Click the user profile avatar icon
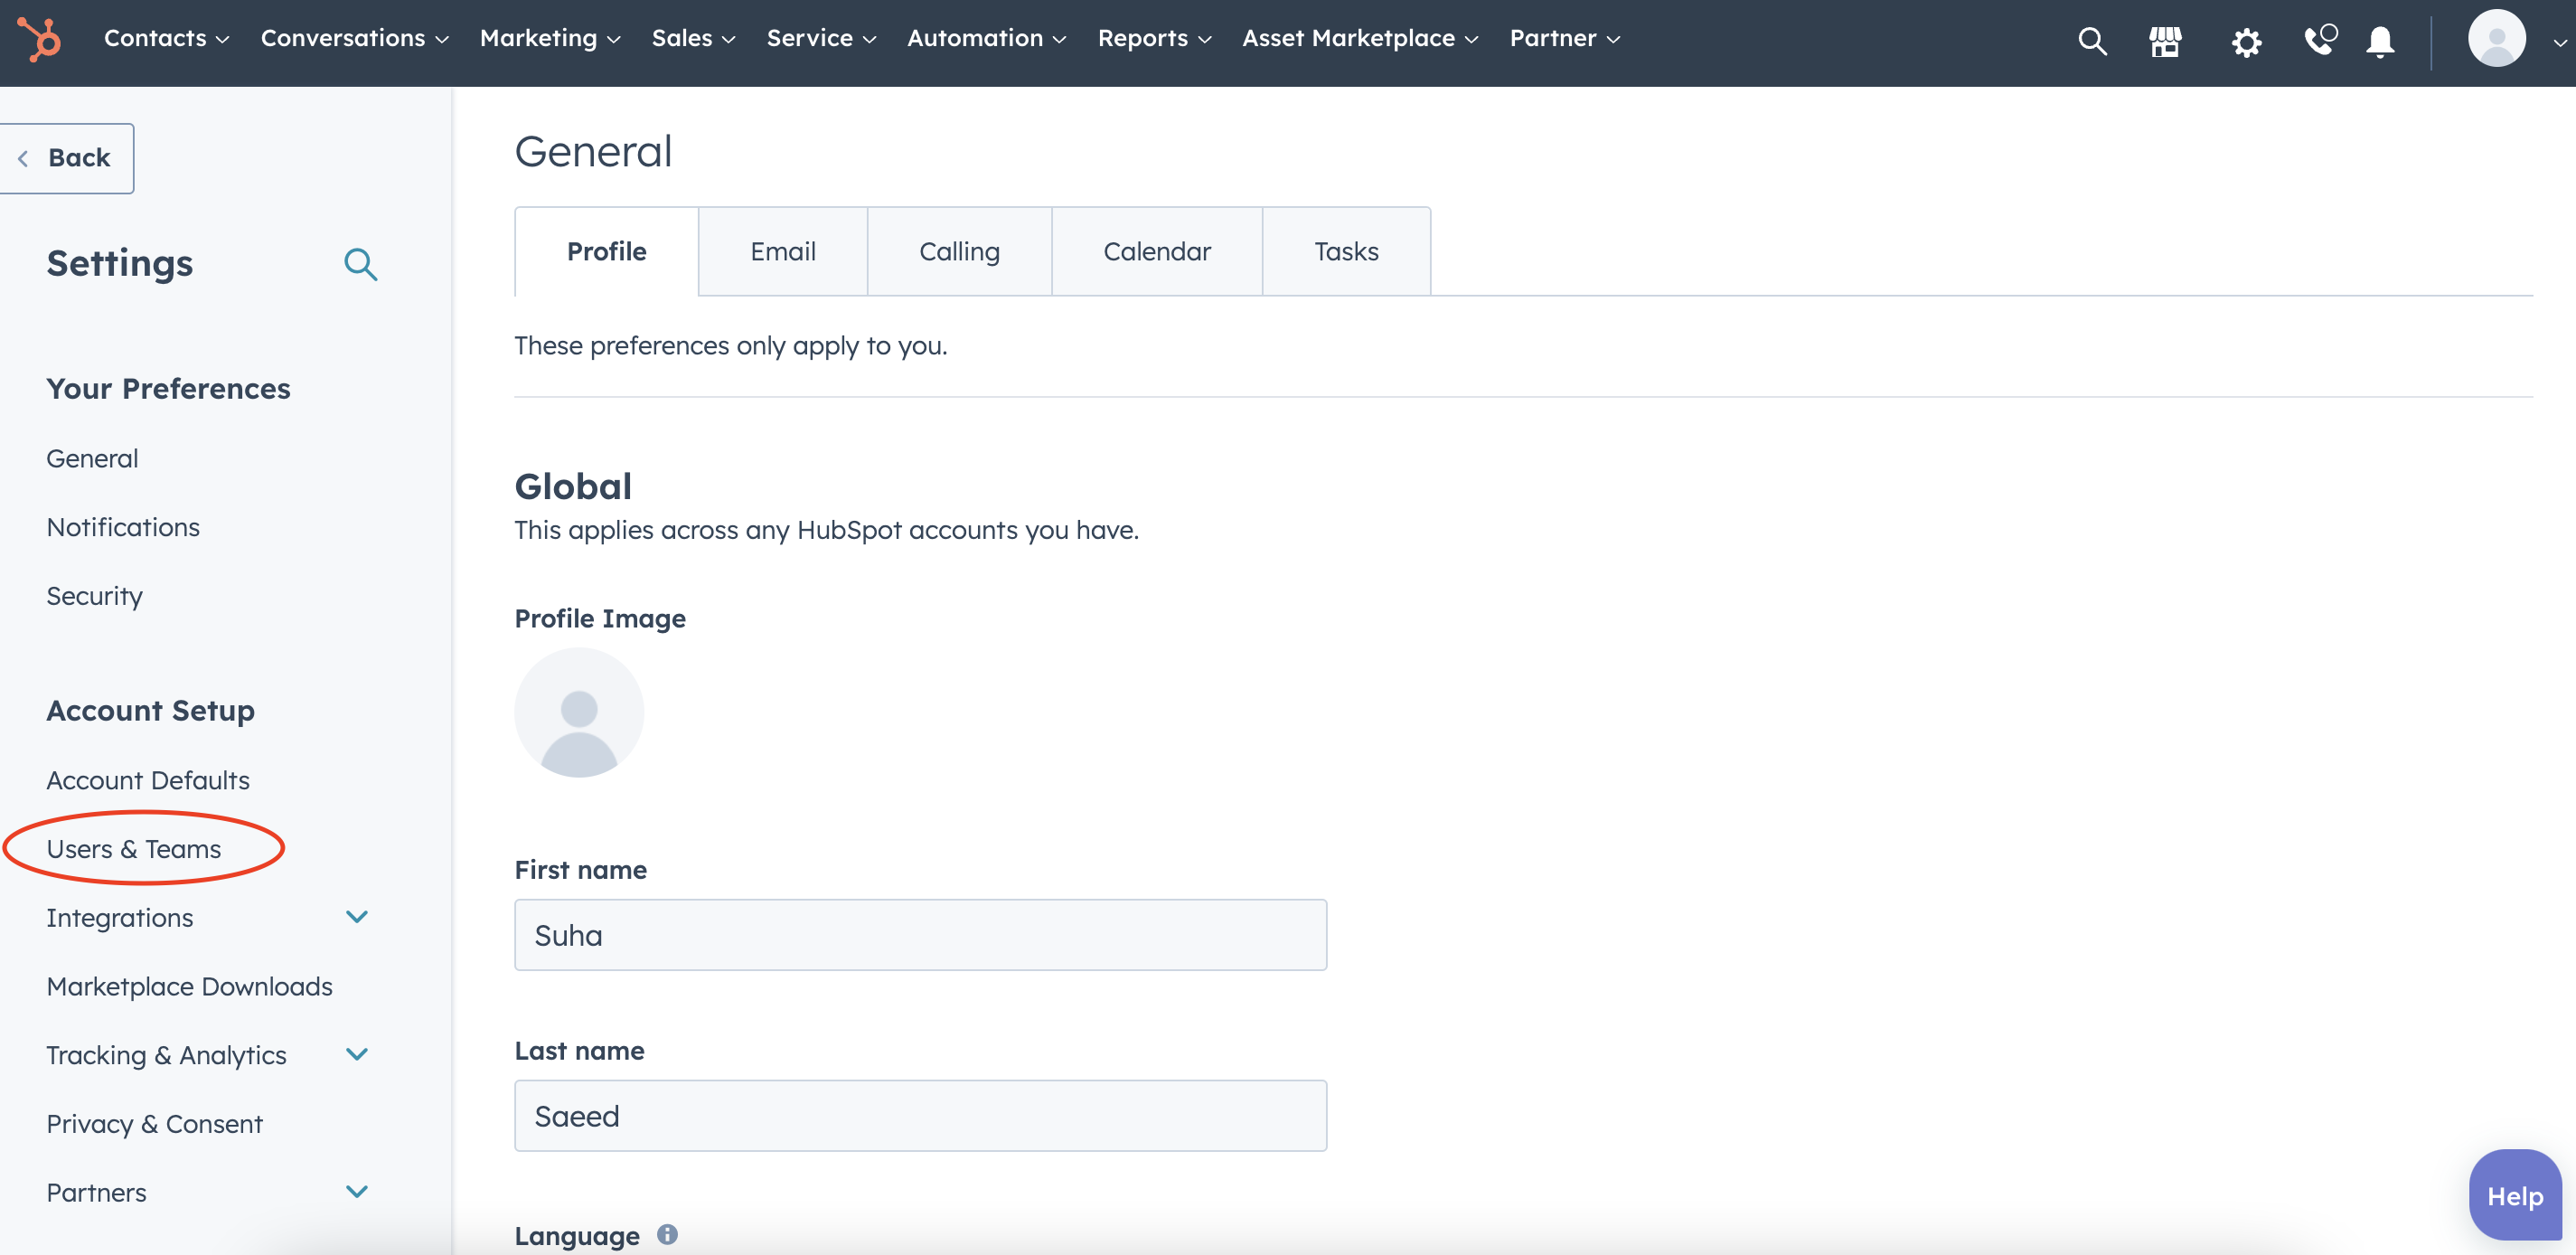 coord(2497,38)
